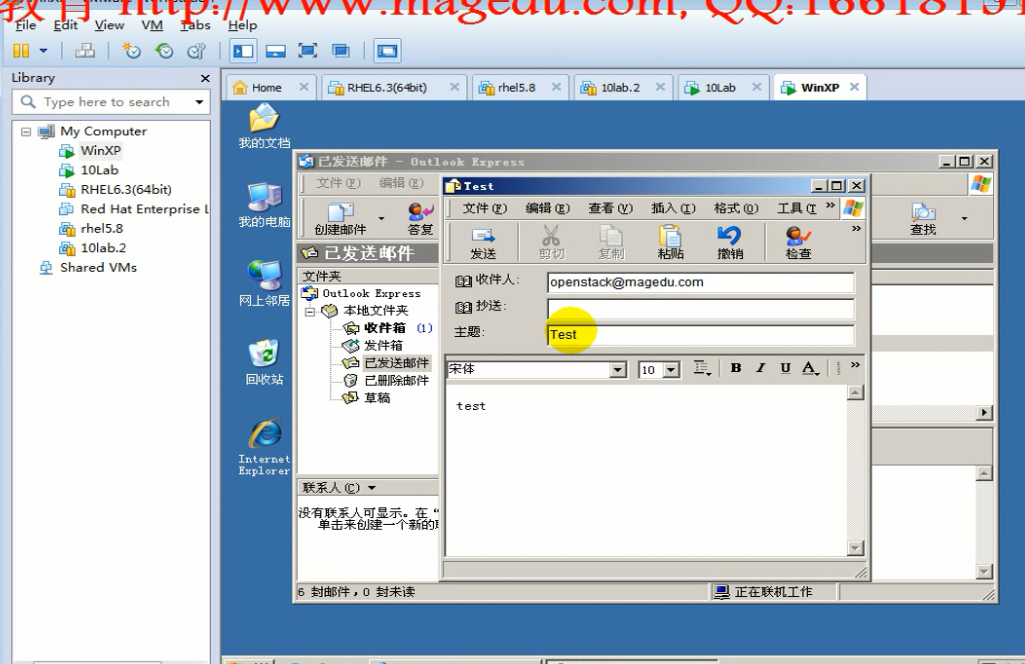Click the Paste (粘贴) clipboard icon
Viewport: 1025px width, 664px height.
tap(670, 242)
